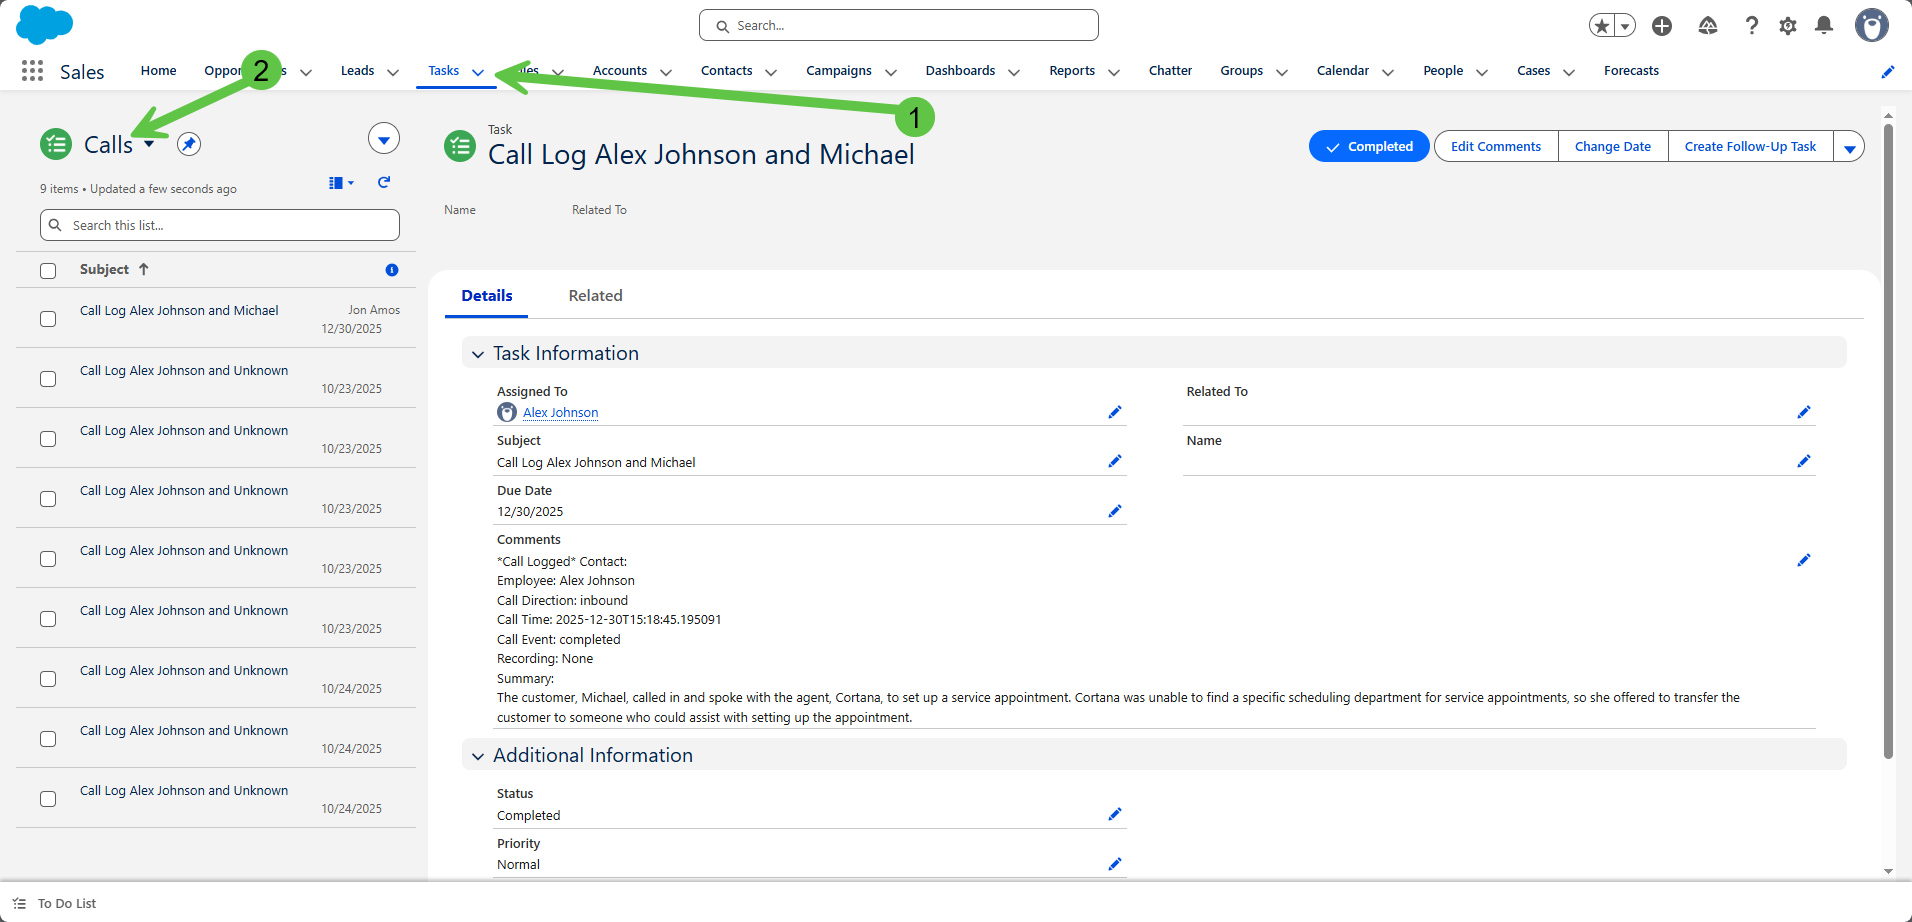The height and width of the screenshot is (922, 1912).
Task: Click the Edit Comments button
Action: pos(1495,147)
